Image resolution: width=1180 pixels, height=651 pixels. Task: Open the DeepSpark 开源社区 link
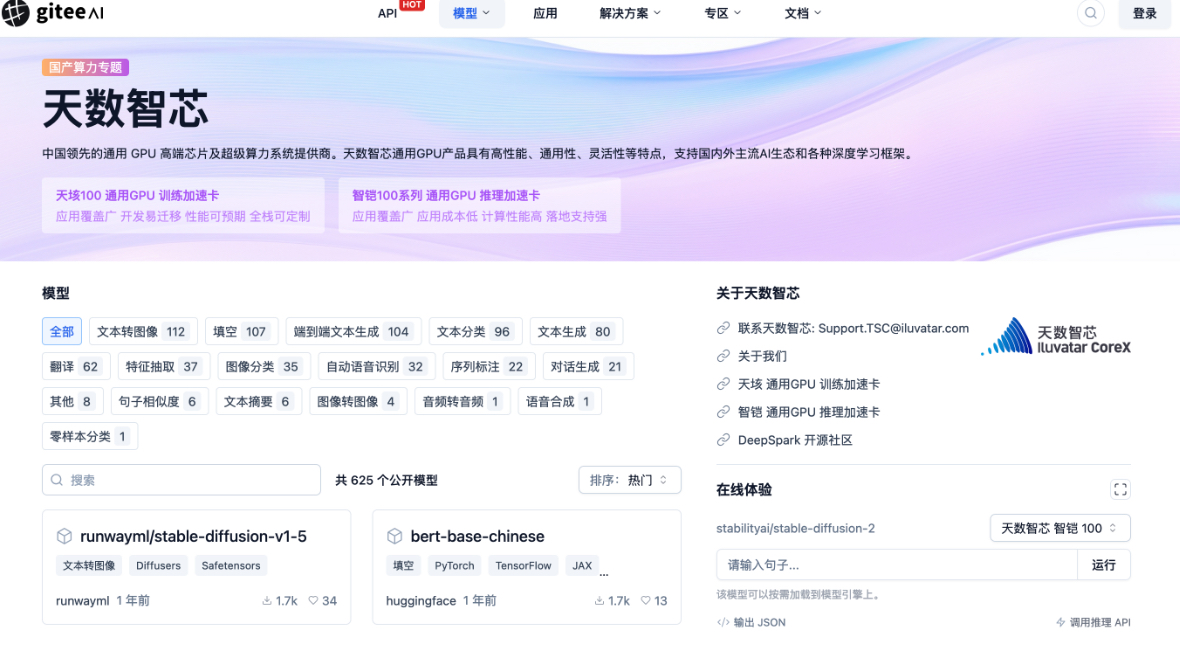(x=795, y=440)
